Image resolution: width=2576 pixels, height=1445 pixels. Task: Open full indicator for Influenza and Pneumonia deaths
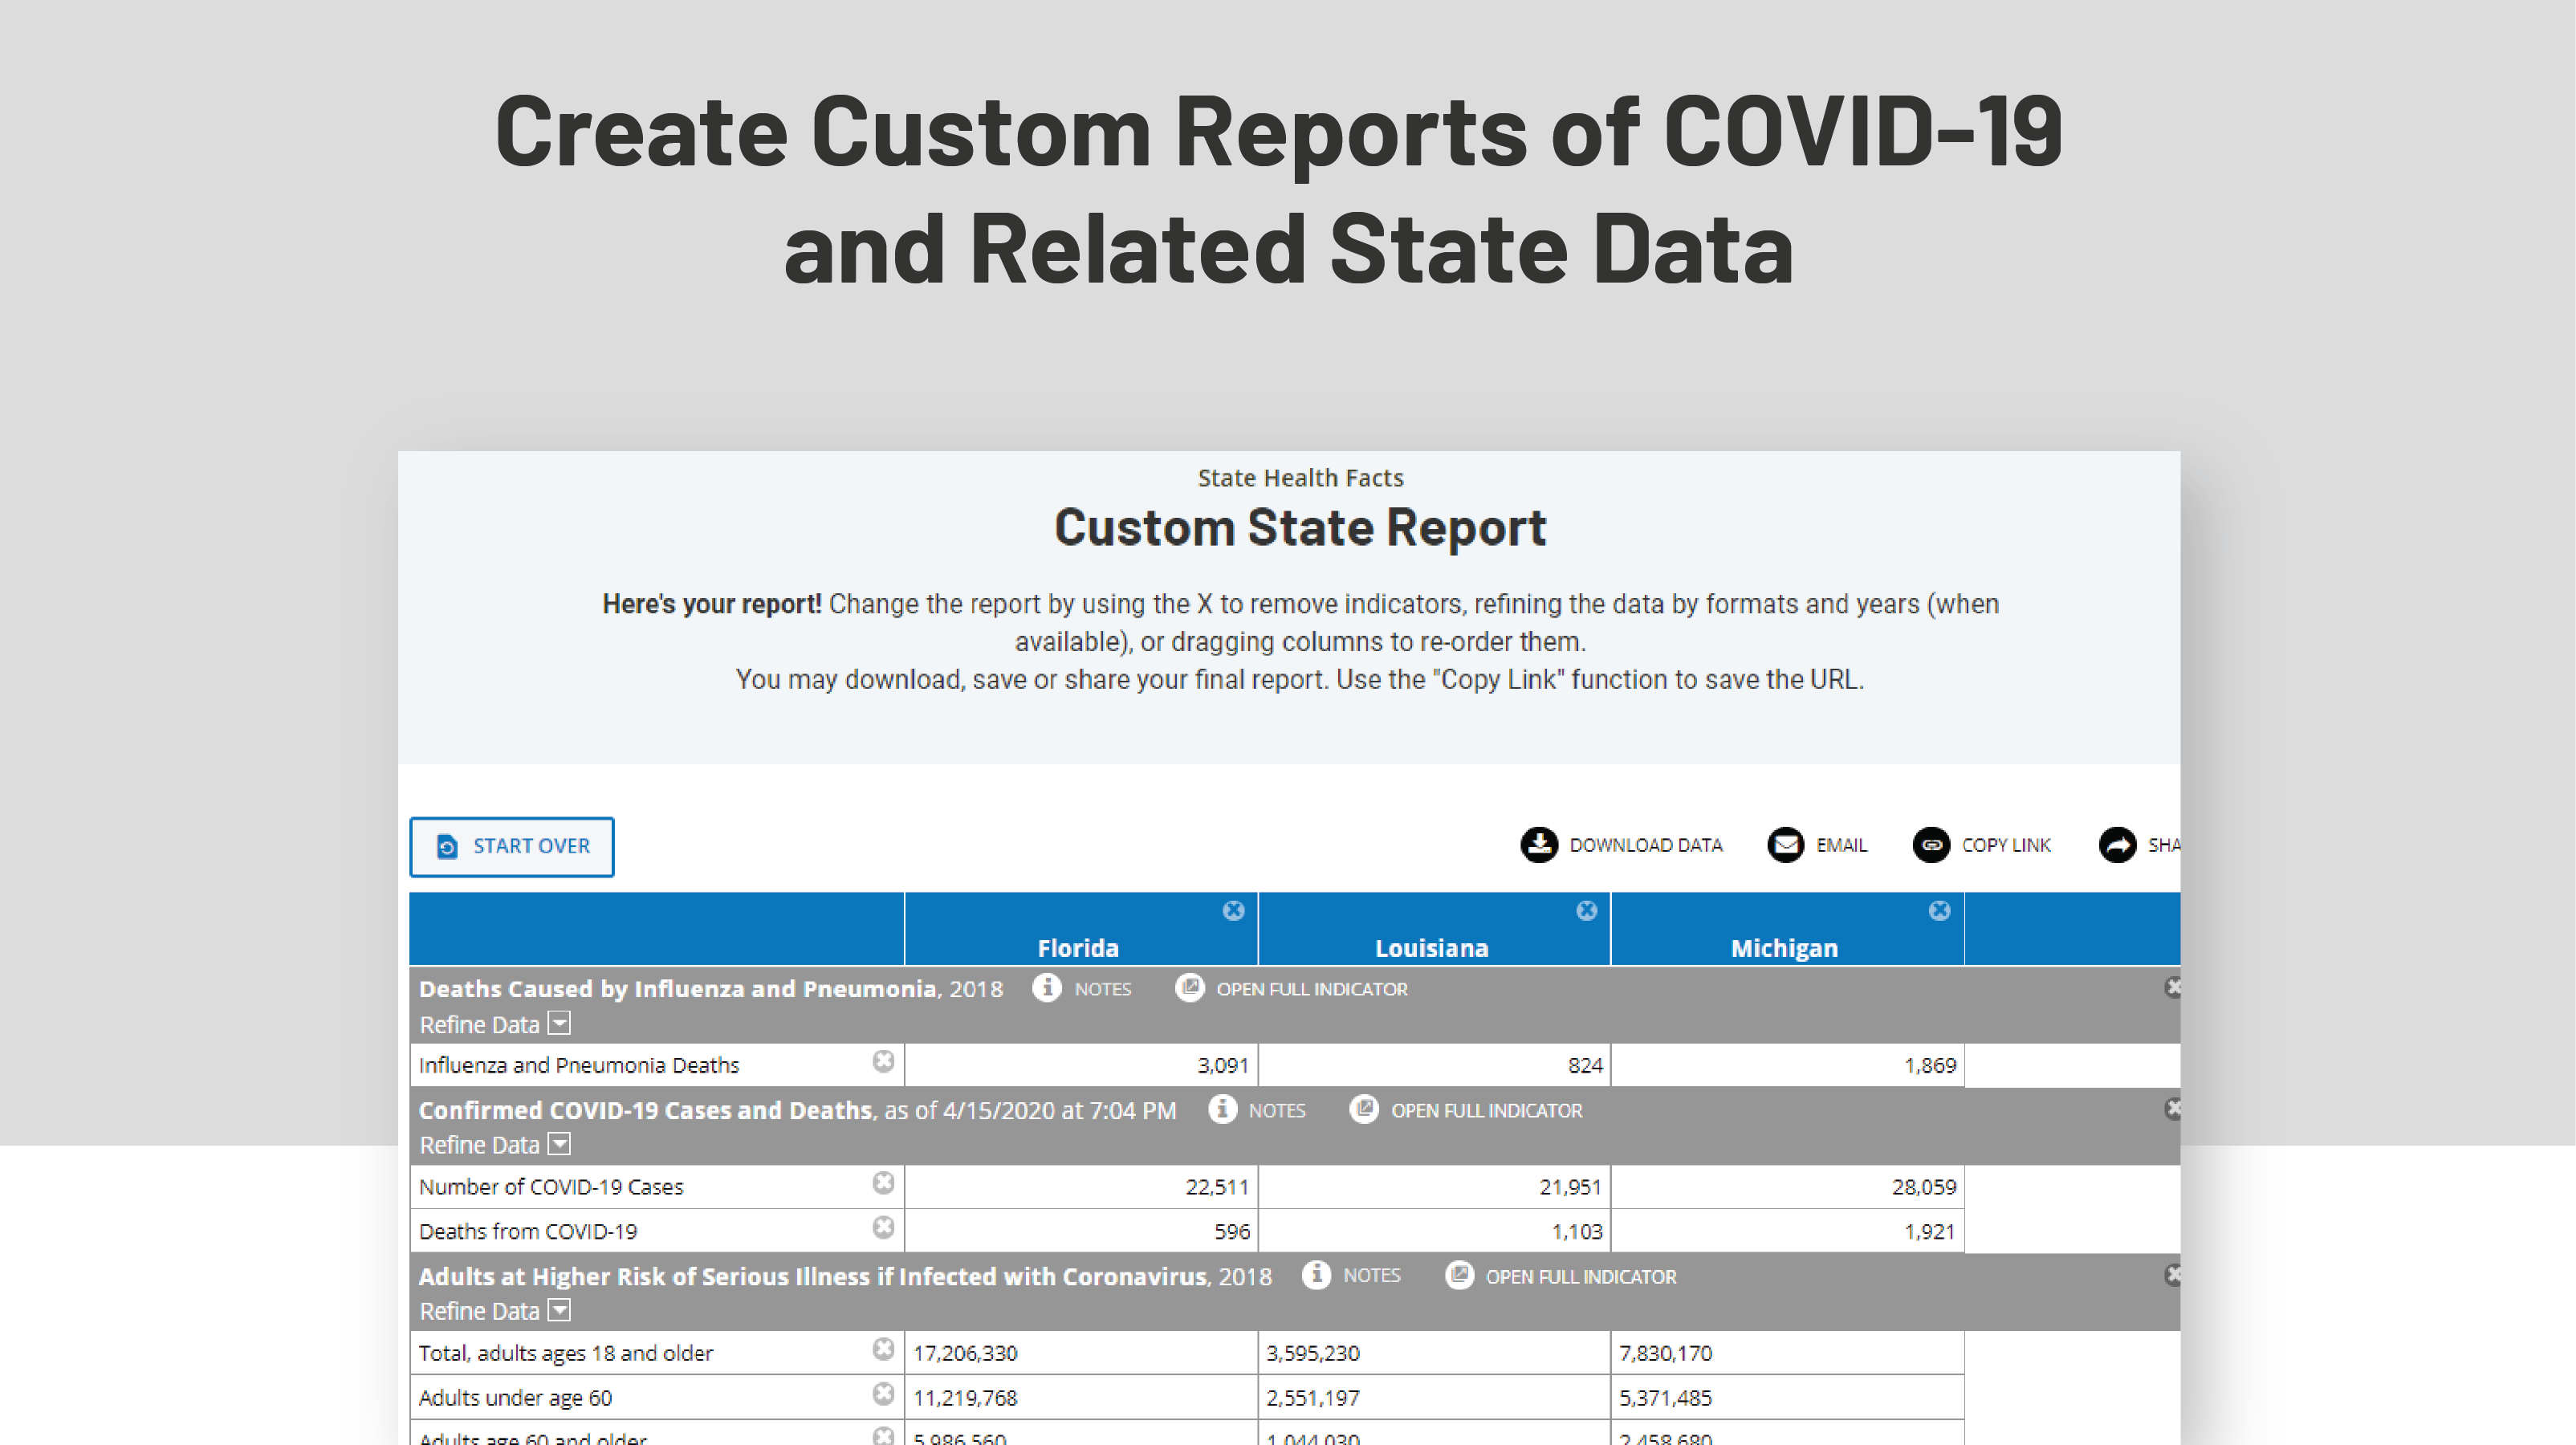pyautogui.click(x=1189, y=988)
